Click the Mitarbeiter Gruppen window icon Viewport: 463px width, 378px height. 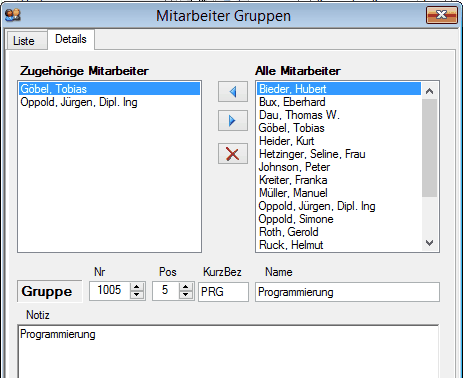tap(13, 15)
